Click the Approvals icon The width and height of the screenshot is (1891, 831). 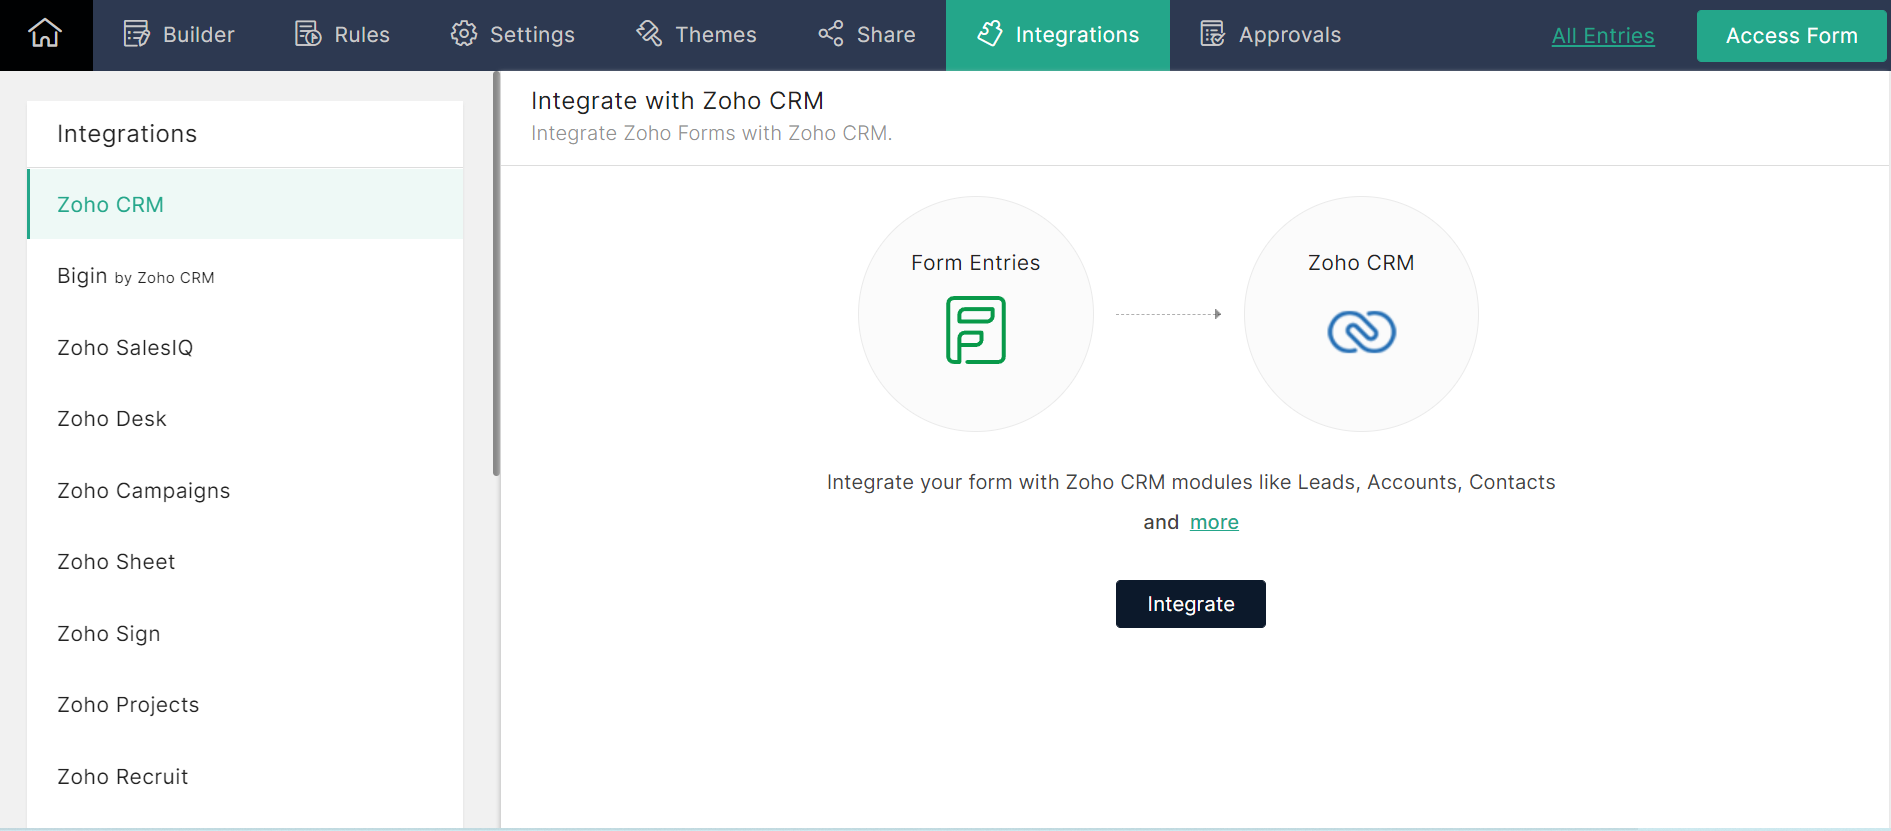pyautogui.click(x=1213, y=34)
